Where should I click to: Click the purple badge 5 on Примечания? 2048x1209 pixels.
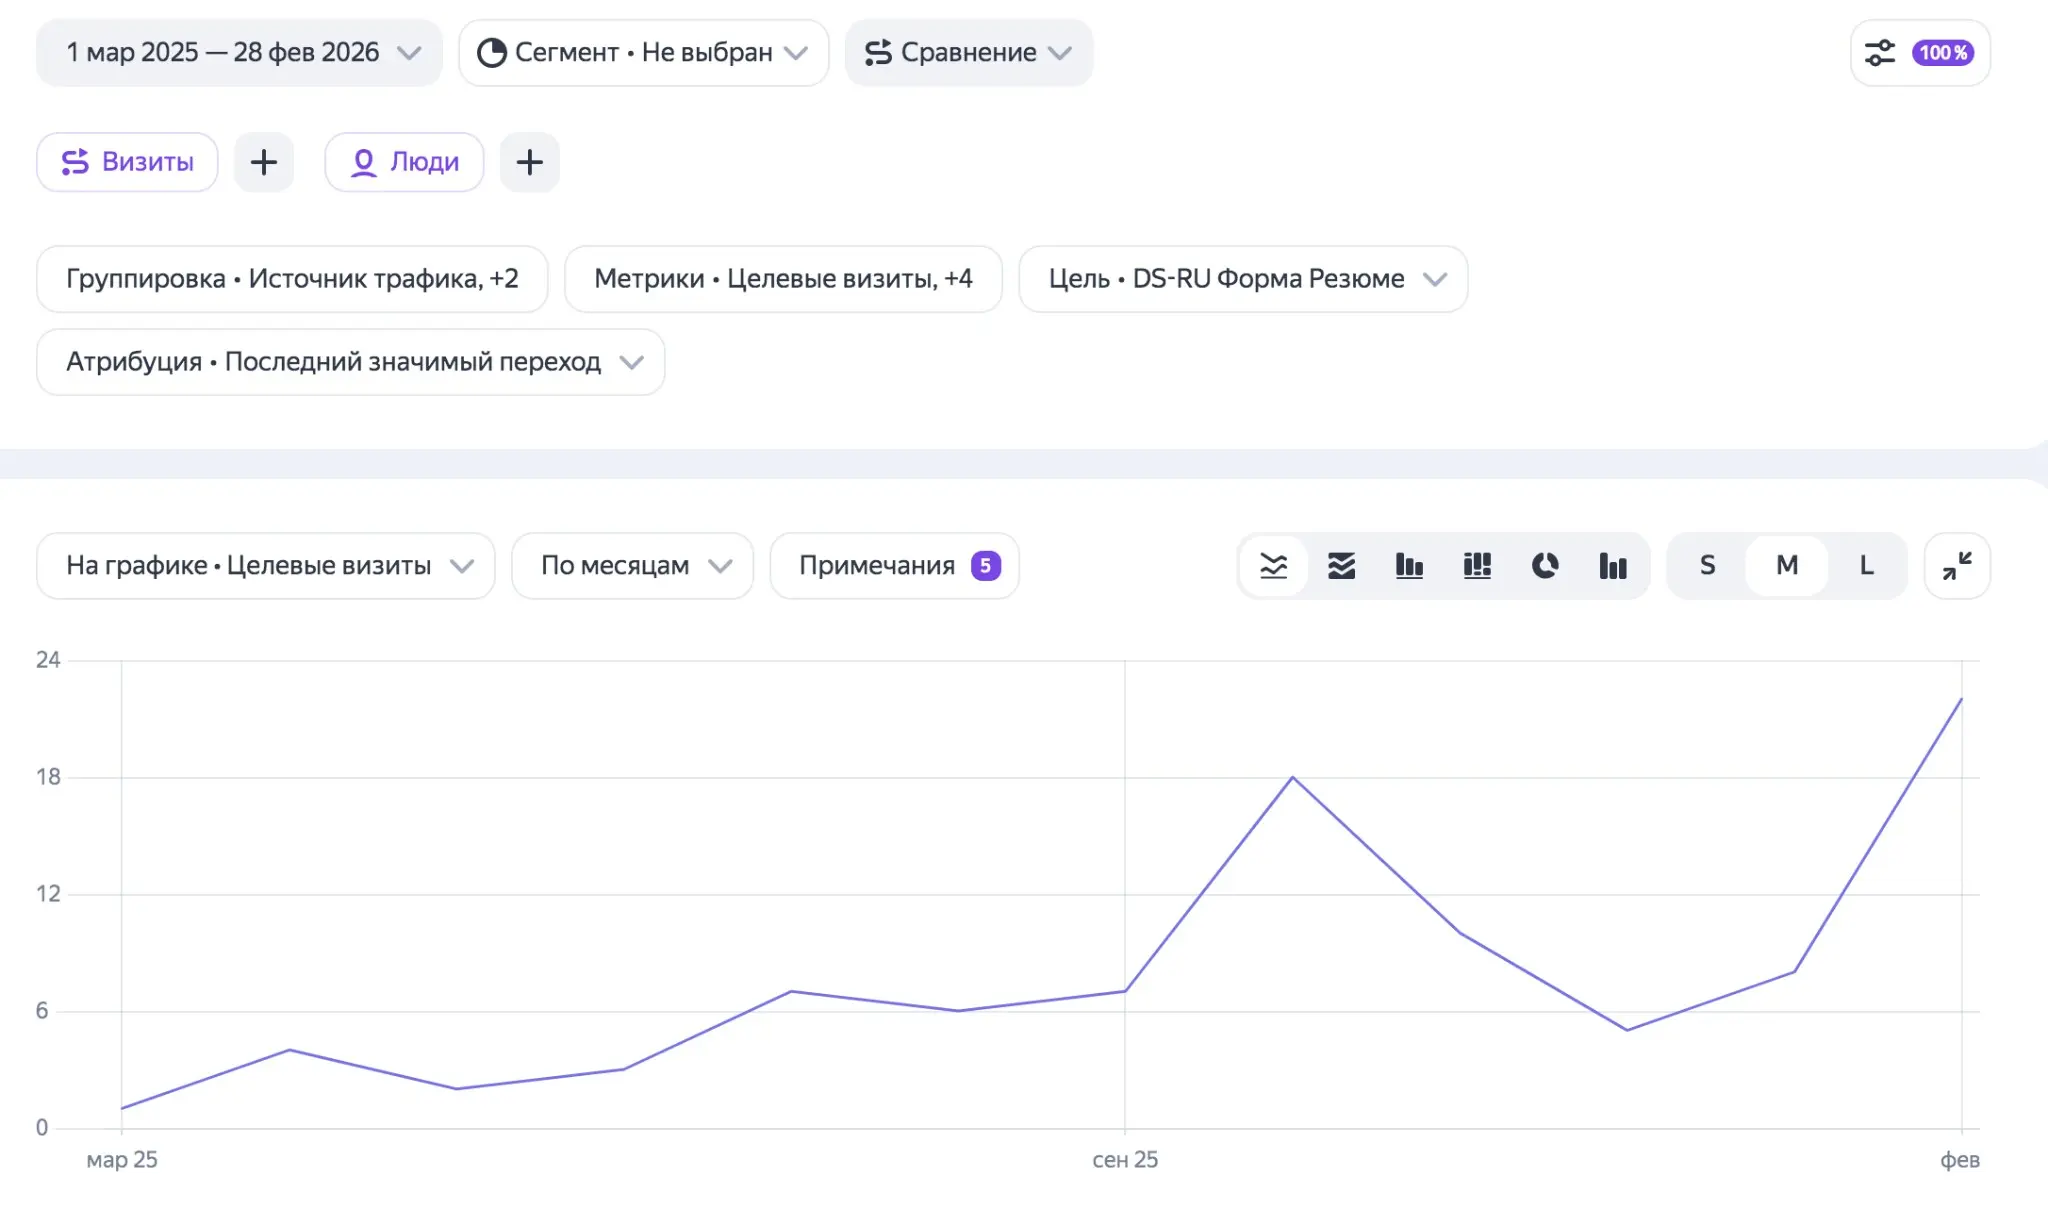coord(986,566)
